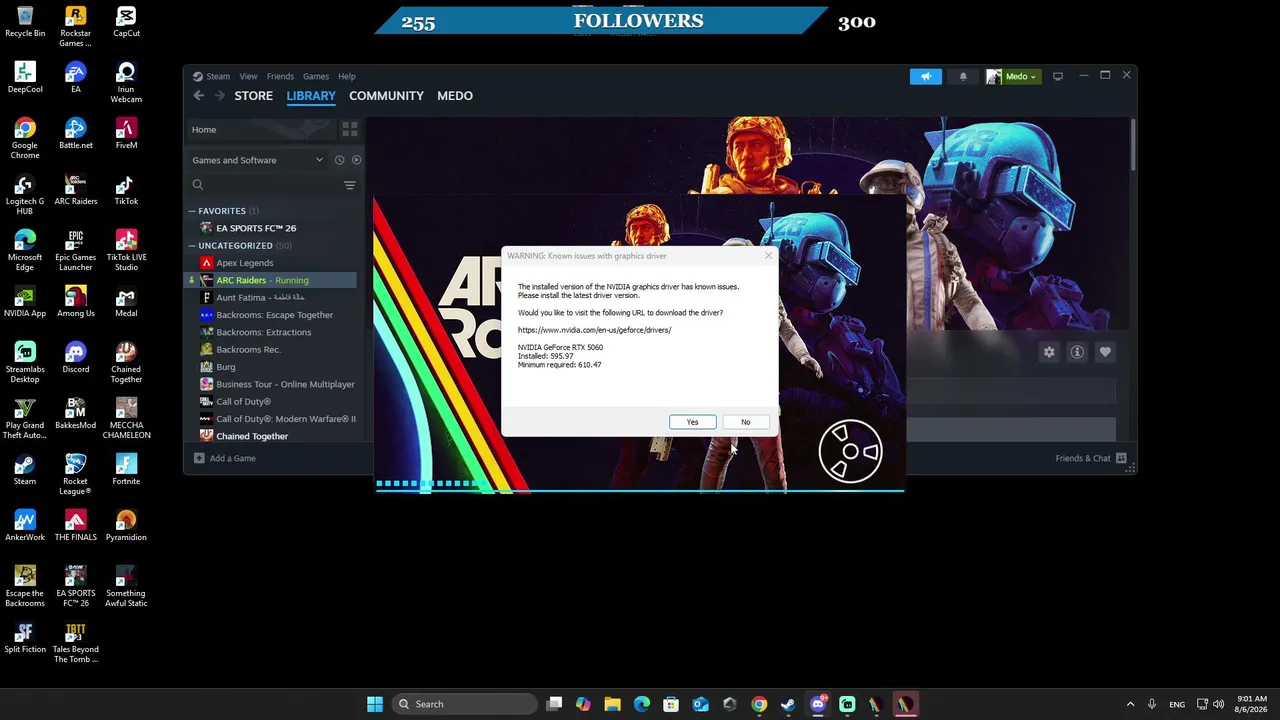This screenshot has height=720, width=1280.
Task: Collapse the FAVORITES category
Action: pos(192,211)
